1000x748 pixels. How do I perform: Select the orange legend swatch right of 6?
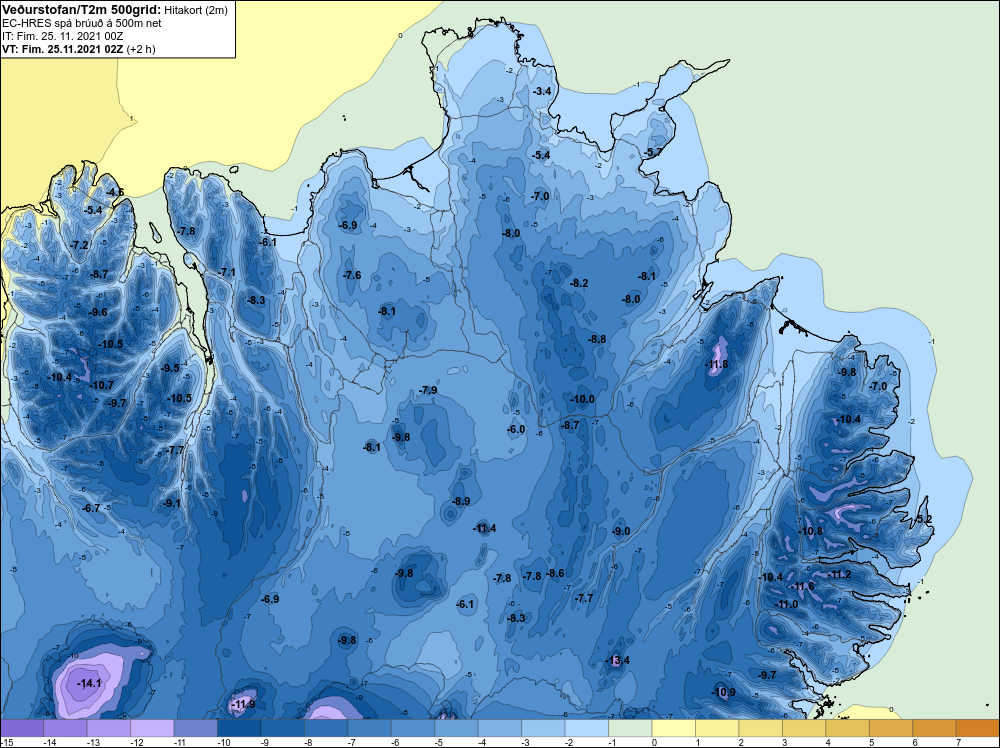[x=934, y=728]
